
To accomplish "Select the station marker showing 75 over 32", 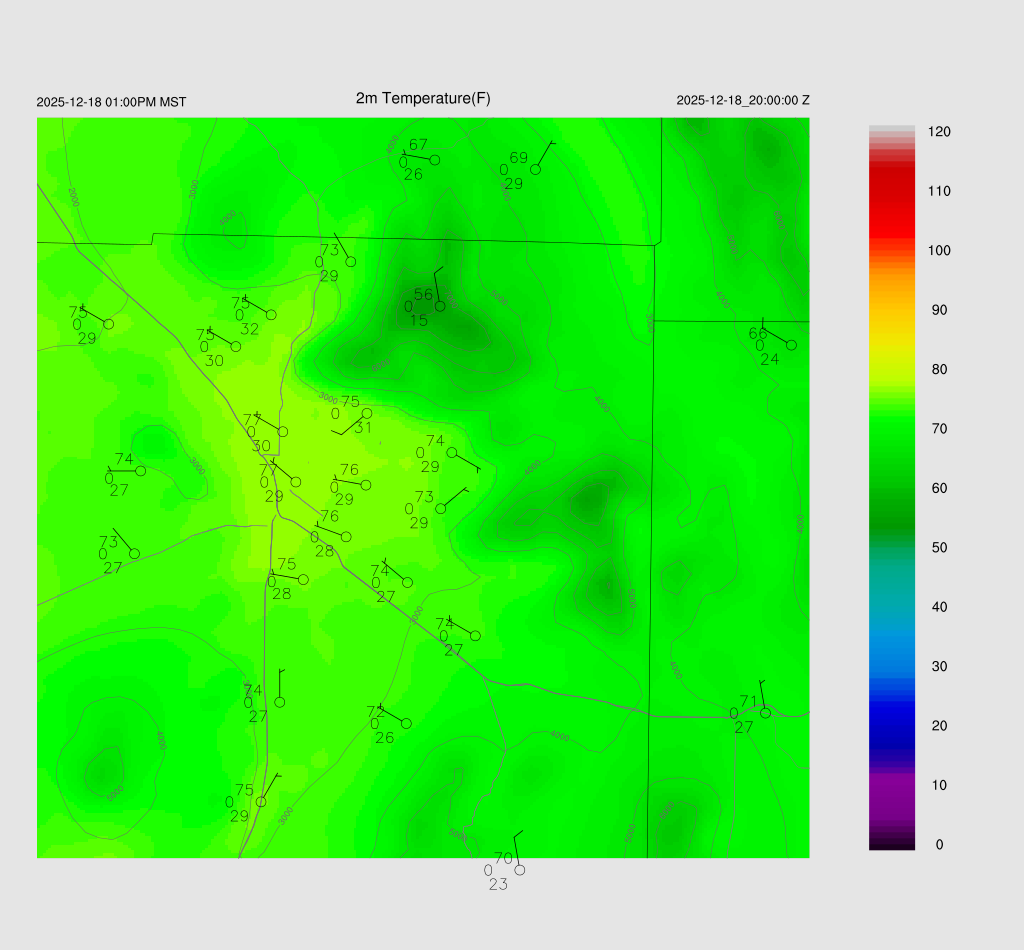I will [x=271, y=315].
